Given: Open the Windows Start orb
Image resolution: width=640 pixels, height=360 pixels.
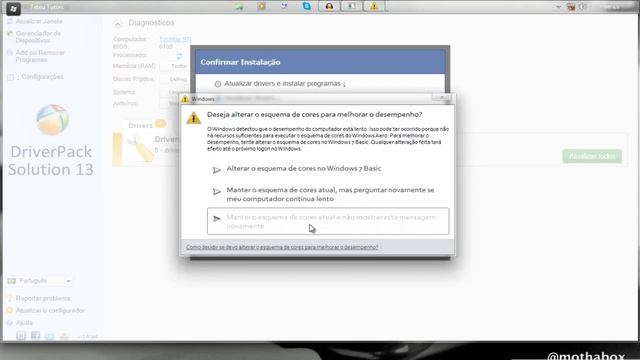Looking at the screenshot, I should (13, 8).
